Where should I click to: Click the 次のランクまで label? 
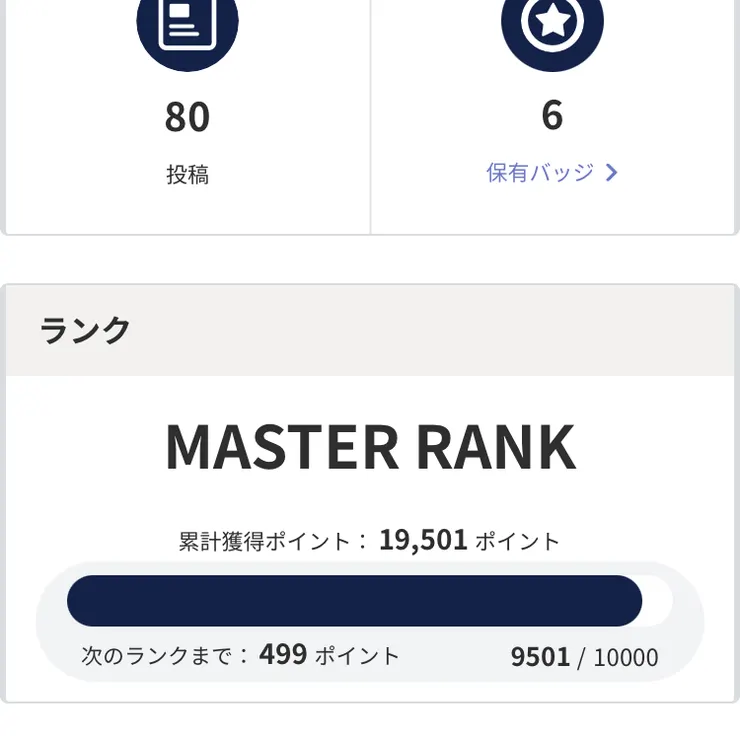165,656
